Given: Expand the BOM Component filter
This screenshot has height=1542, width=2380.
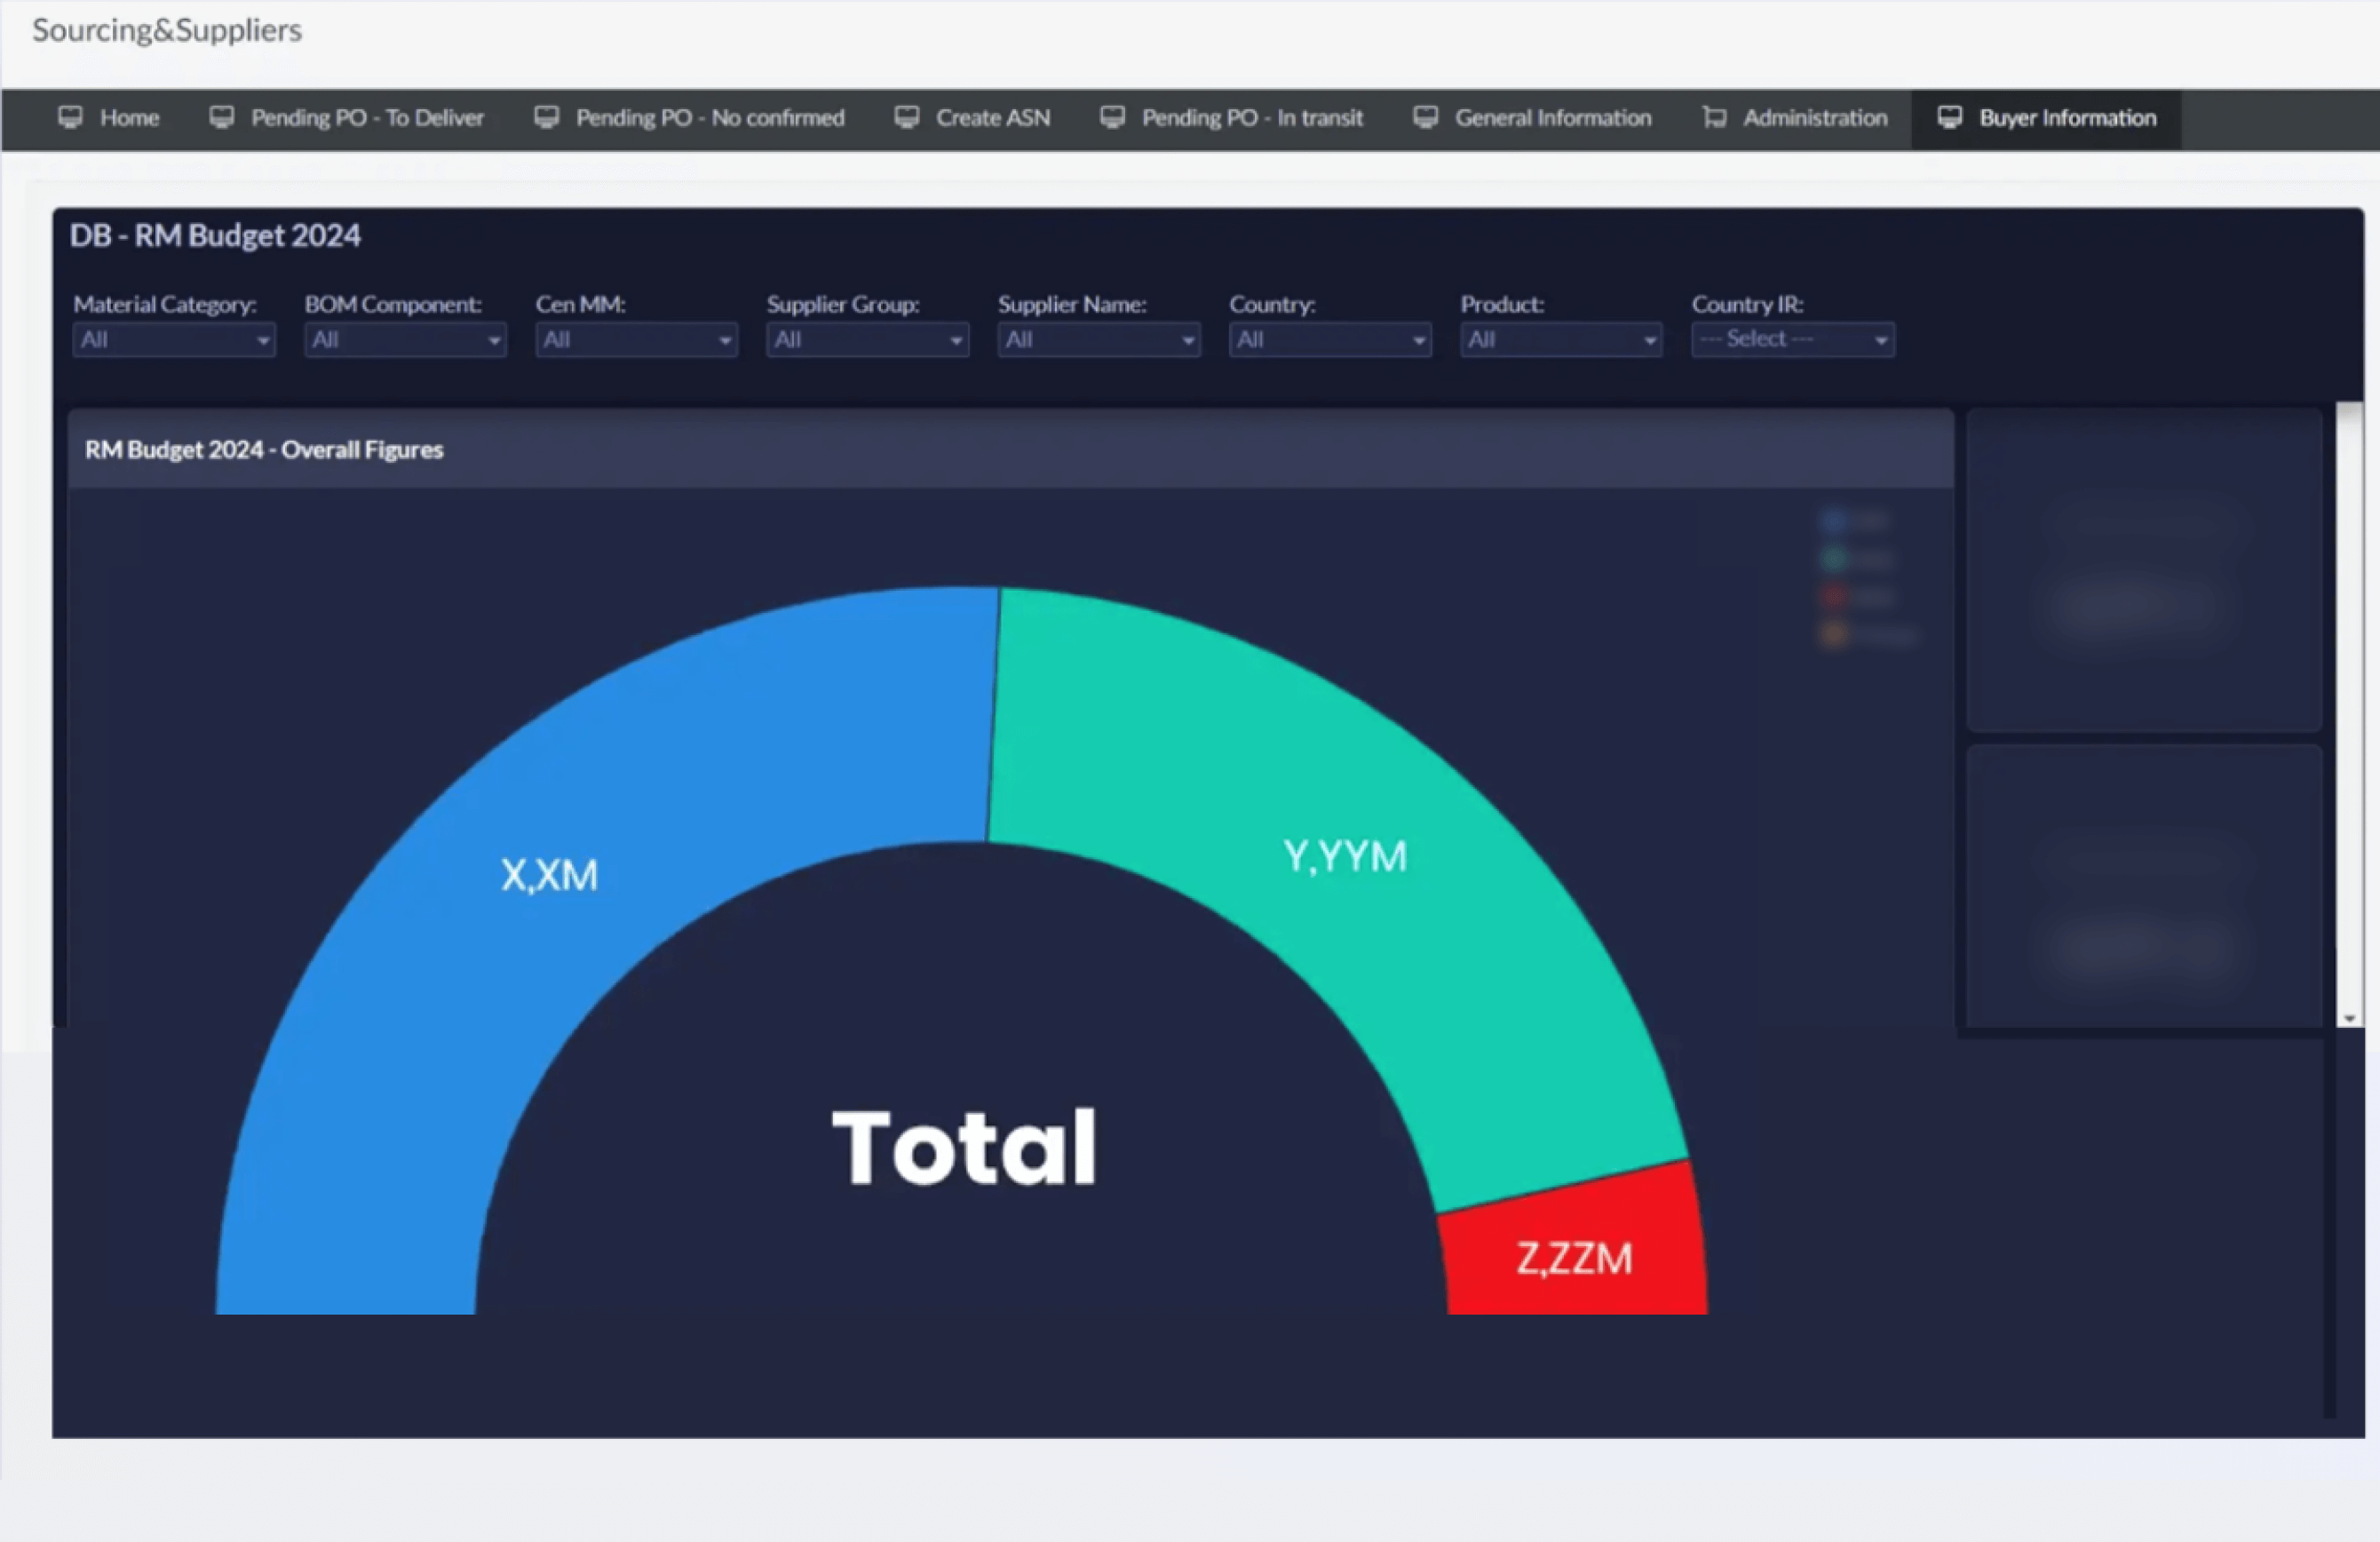Looking at the screenshot, I should pos(405,340).
